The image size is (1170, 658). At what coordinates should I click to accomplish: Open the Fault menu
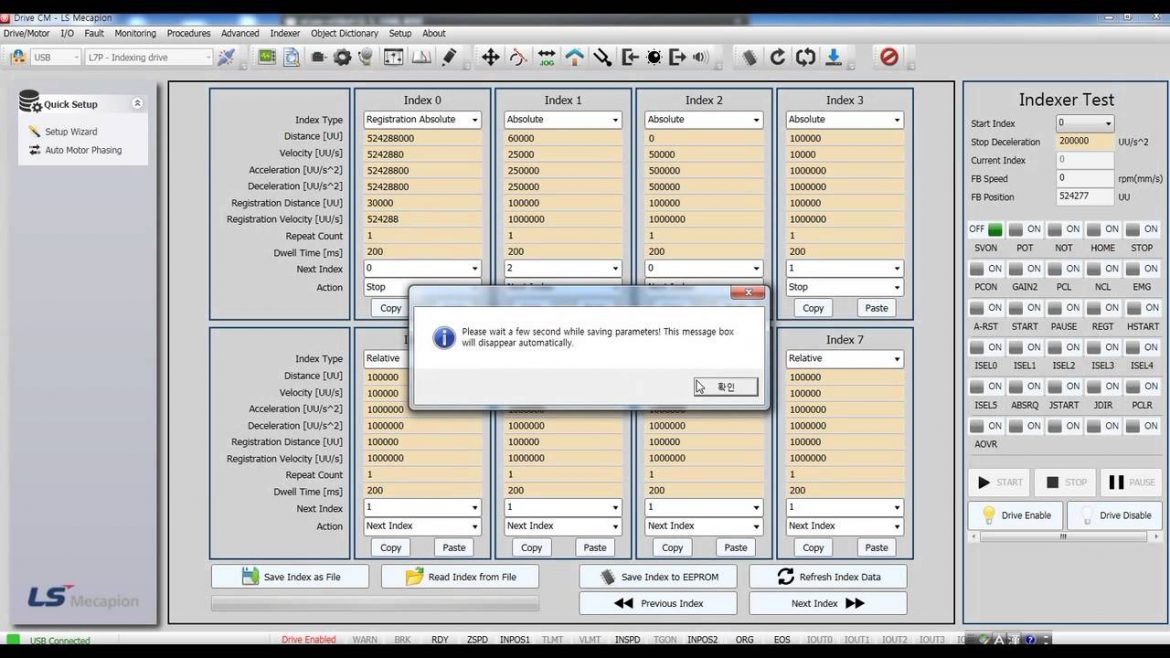click(x=94, y=34)
